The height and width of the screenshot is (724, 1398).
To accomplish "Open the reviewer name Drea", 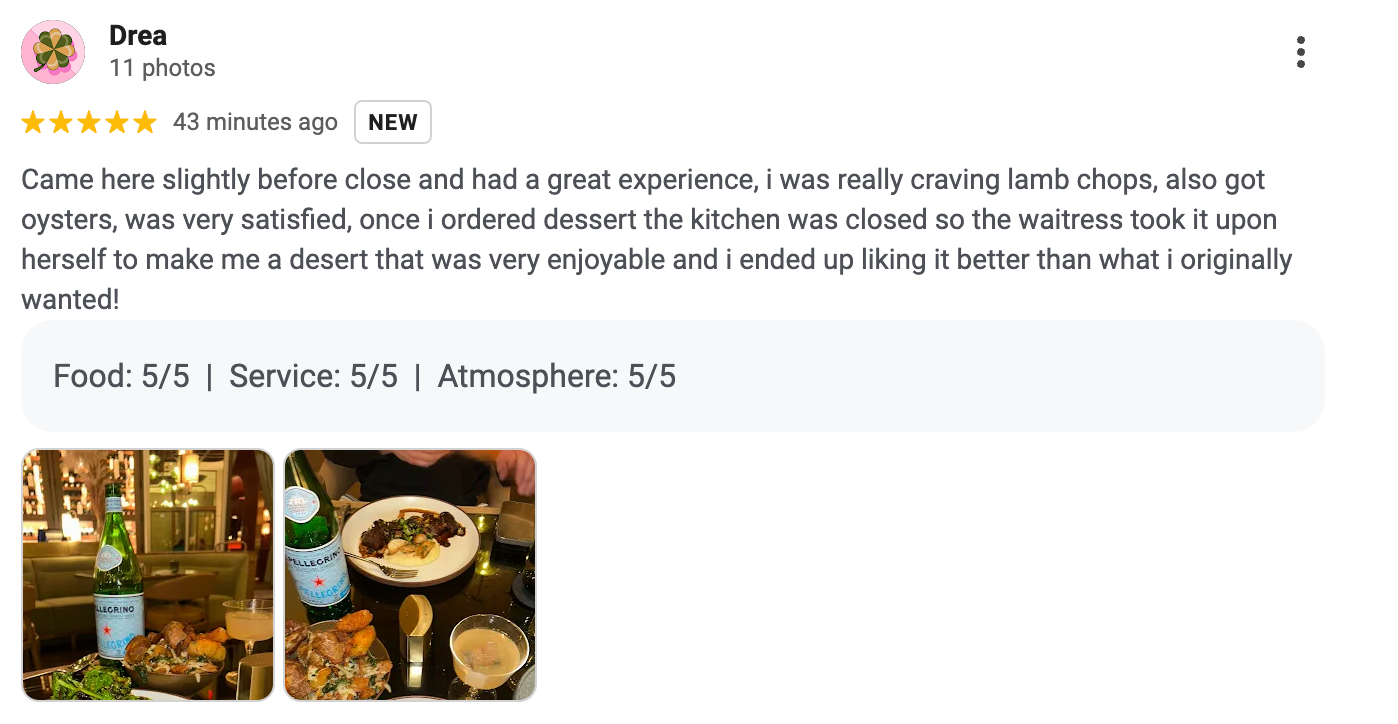I will coord(137,35).
